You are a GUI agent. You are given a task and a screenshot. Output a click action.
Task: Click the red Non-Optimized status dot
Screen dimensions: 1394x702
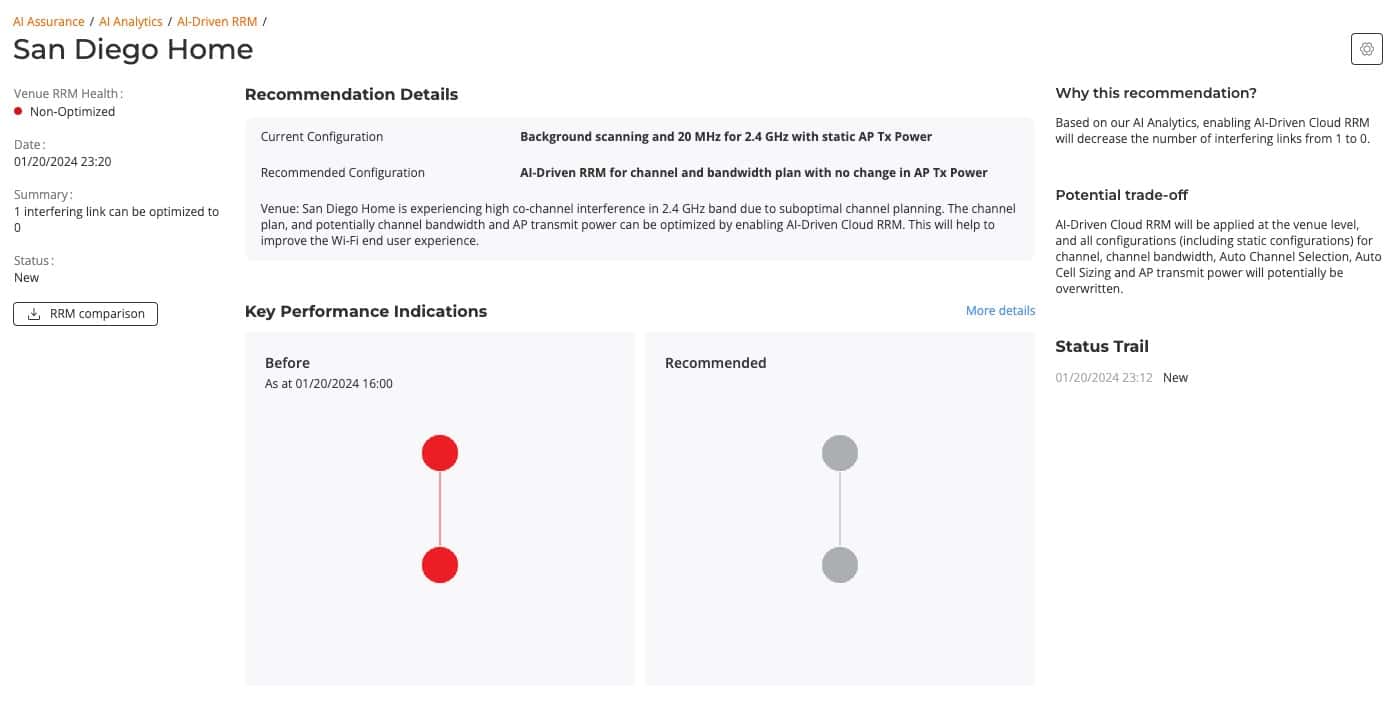pos(18,111)
